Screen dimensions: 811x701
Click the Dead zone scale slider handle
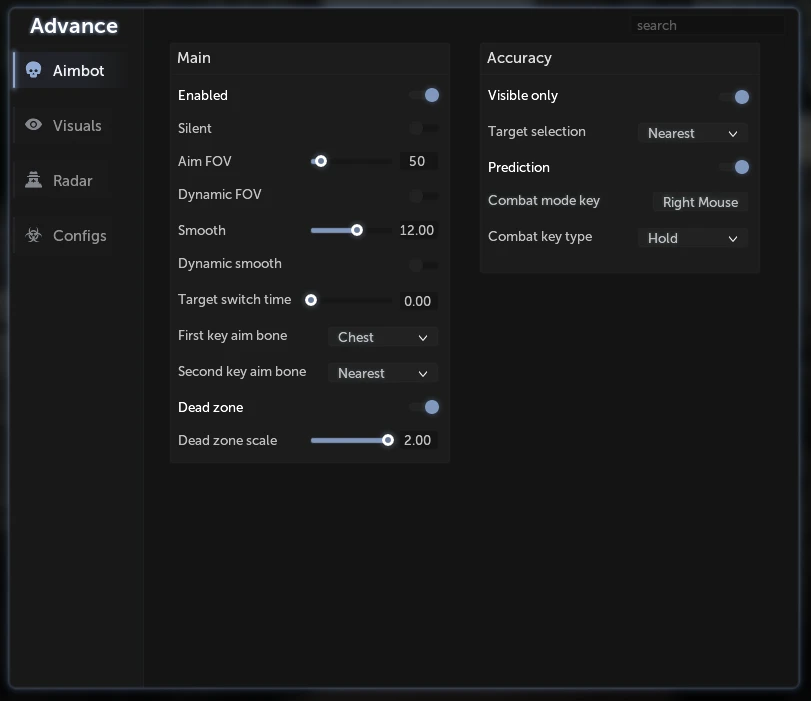387,440
